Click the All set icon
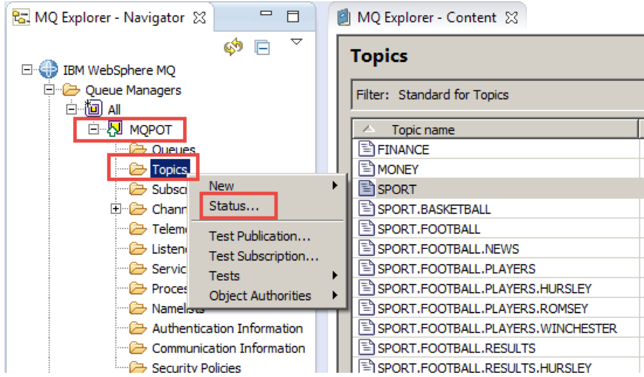 point(93,108)
